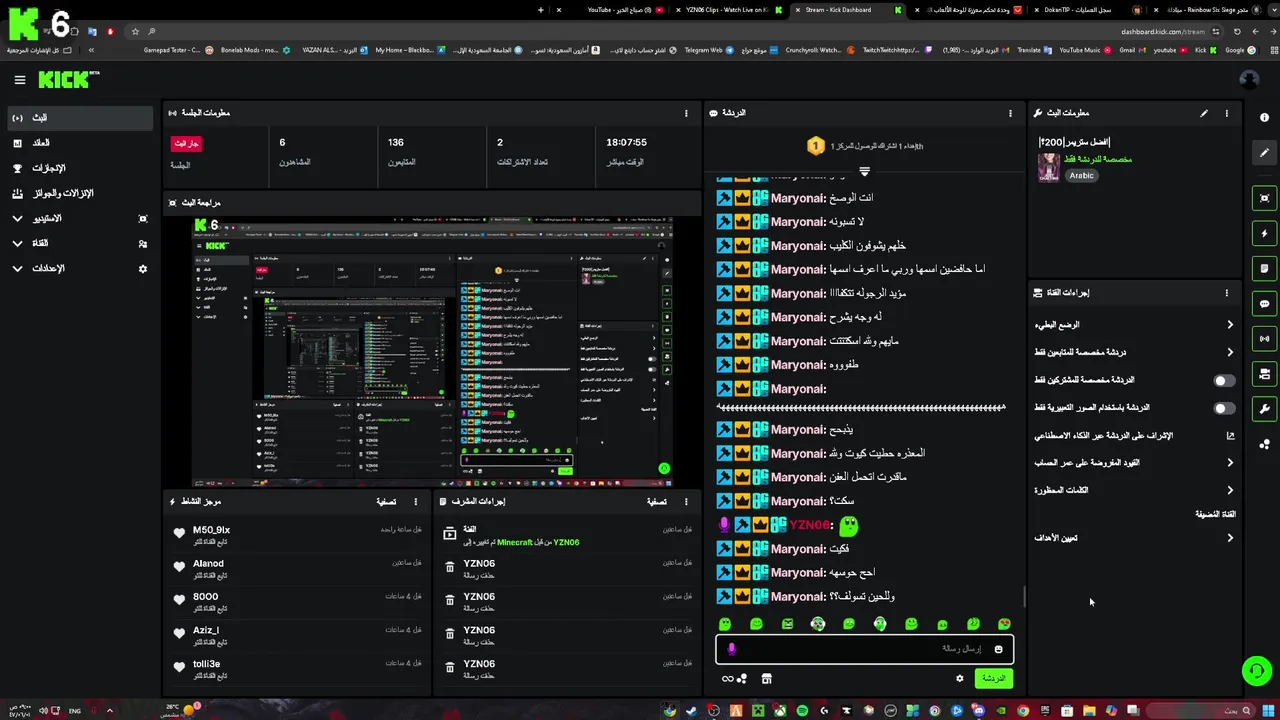
Task: Open AI chat moderation external link
Action: point(1230,436)
